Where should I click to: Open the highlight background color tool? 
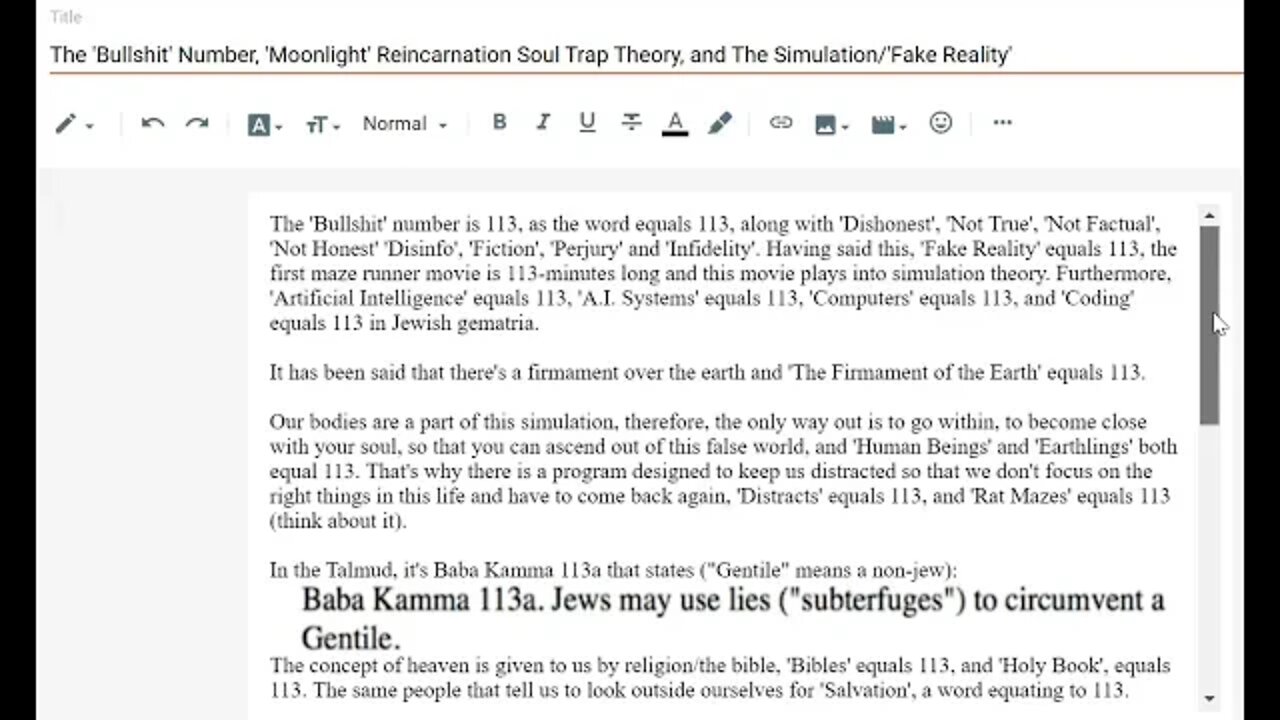click(720, 123)
